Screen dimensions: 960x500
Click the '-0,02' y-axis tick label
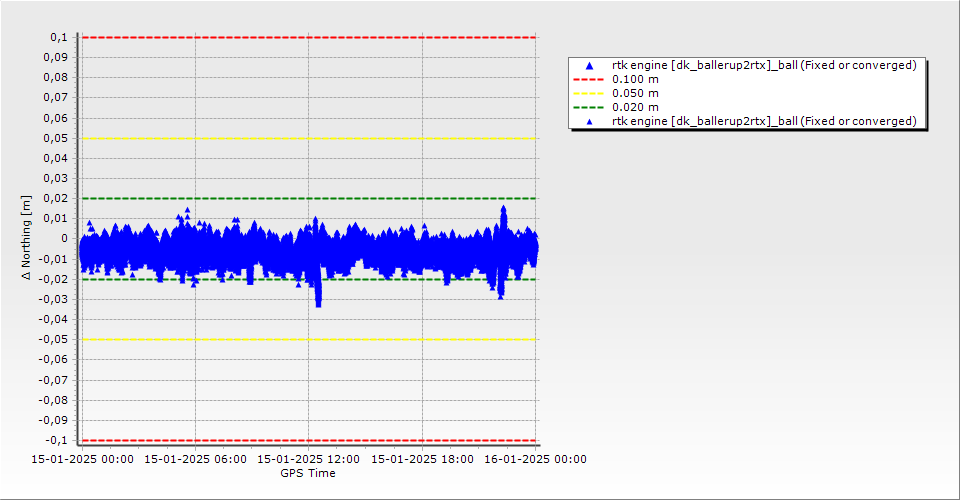coord(53,279)
